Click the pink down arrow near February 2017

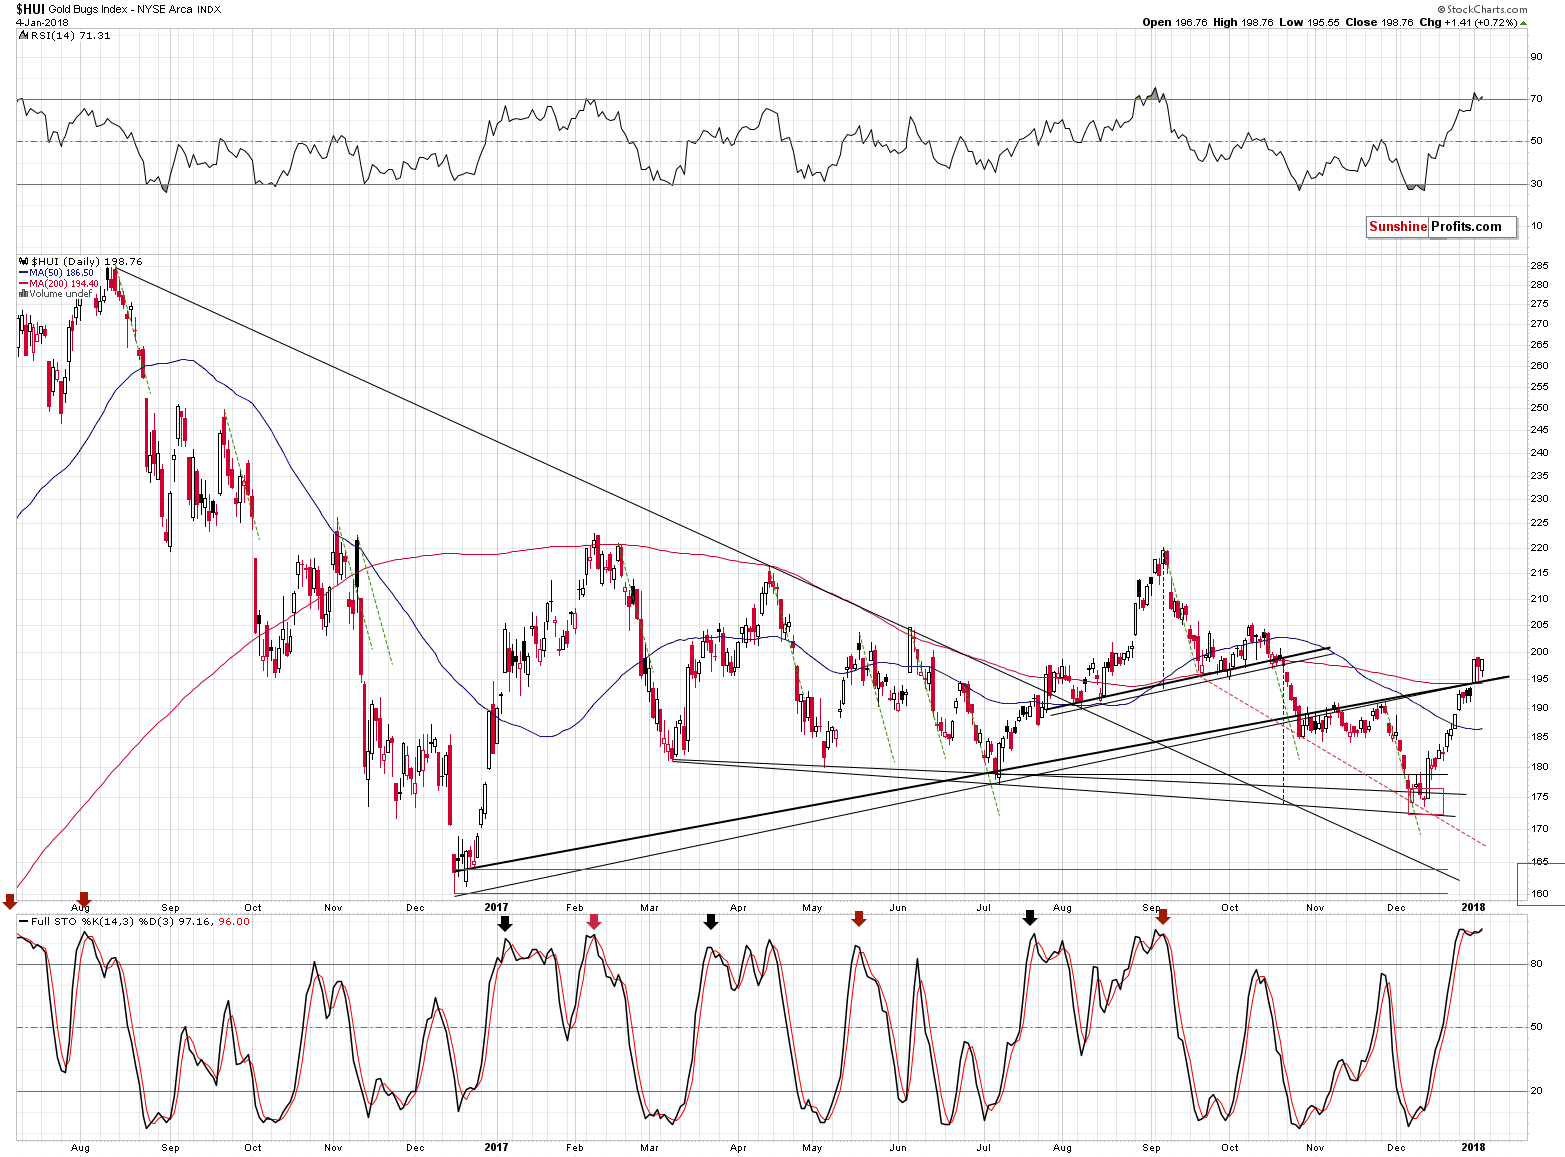click(x=594, y=921)
